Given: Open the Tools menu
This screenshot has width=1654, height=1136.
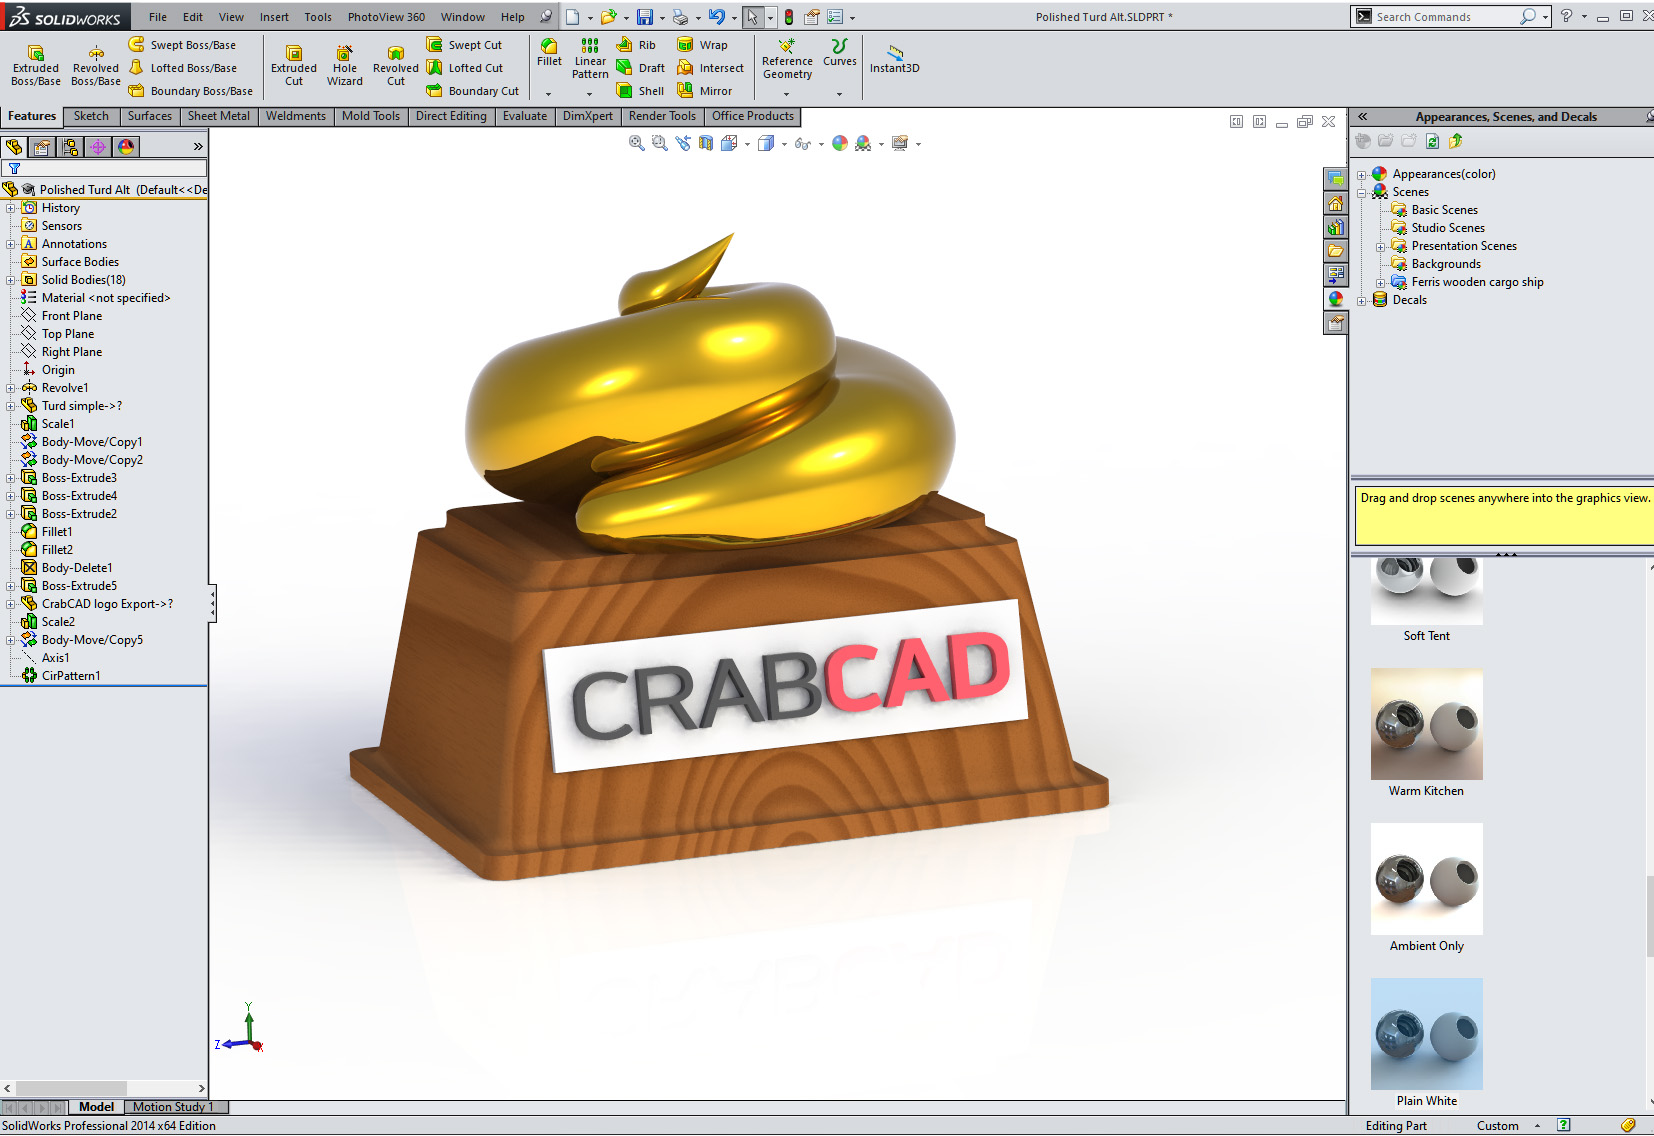Looking at the screenshot, I should click(318, 17).
